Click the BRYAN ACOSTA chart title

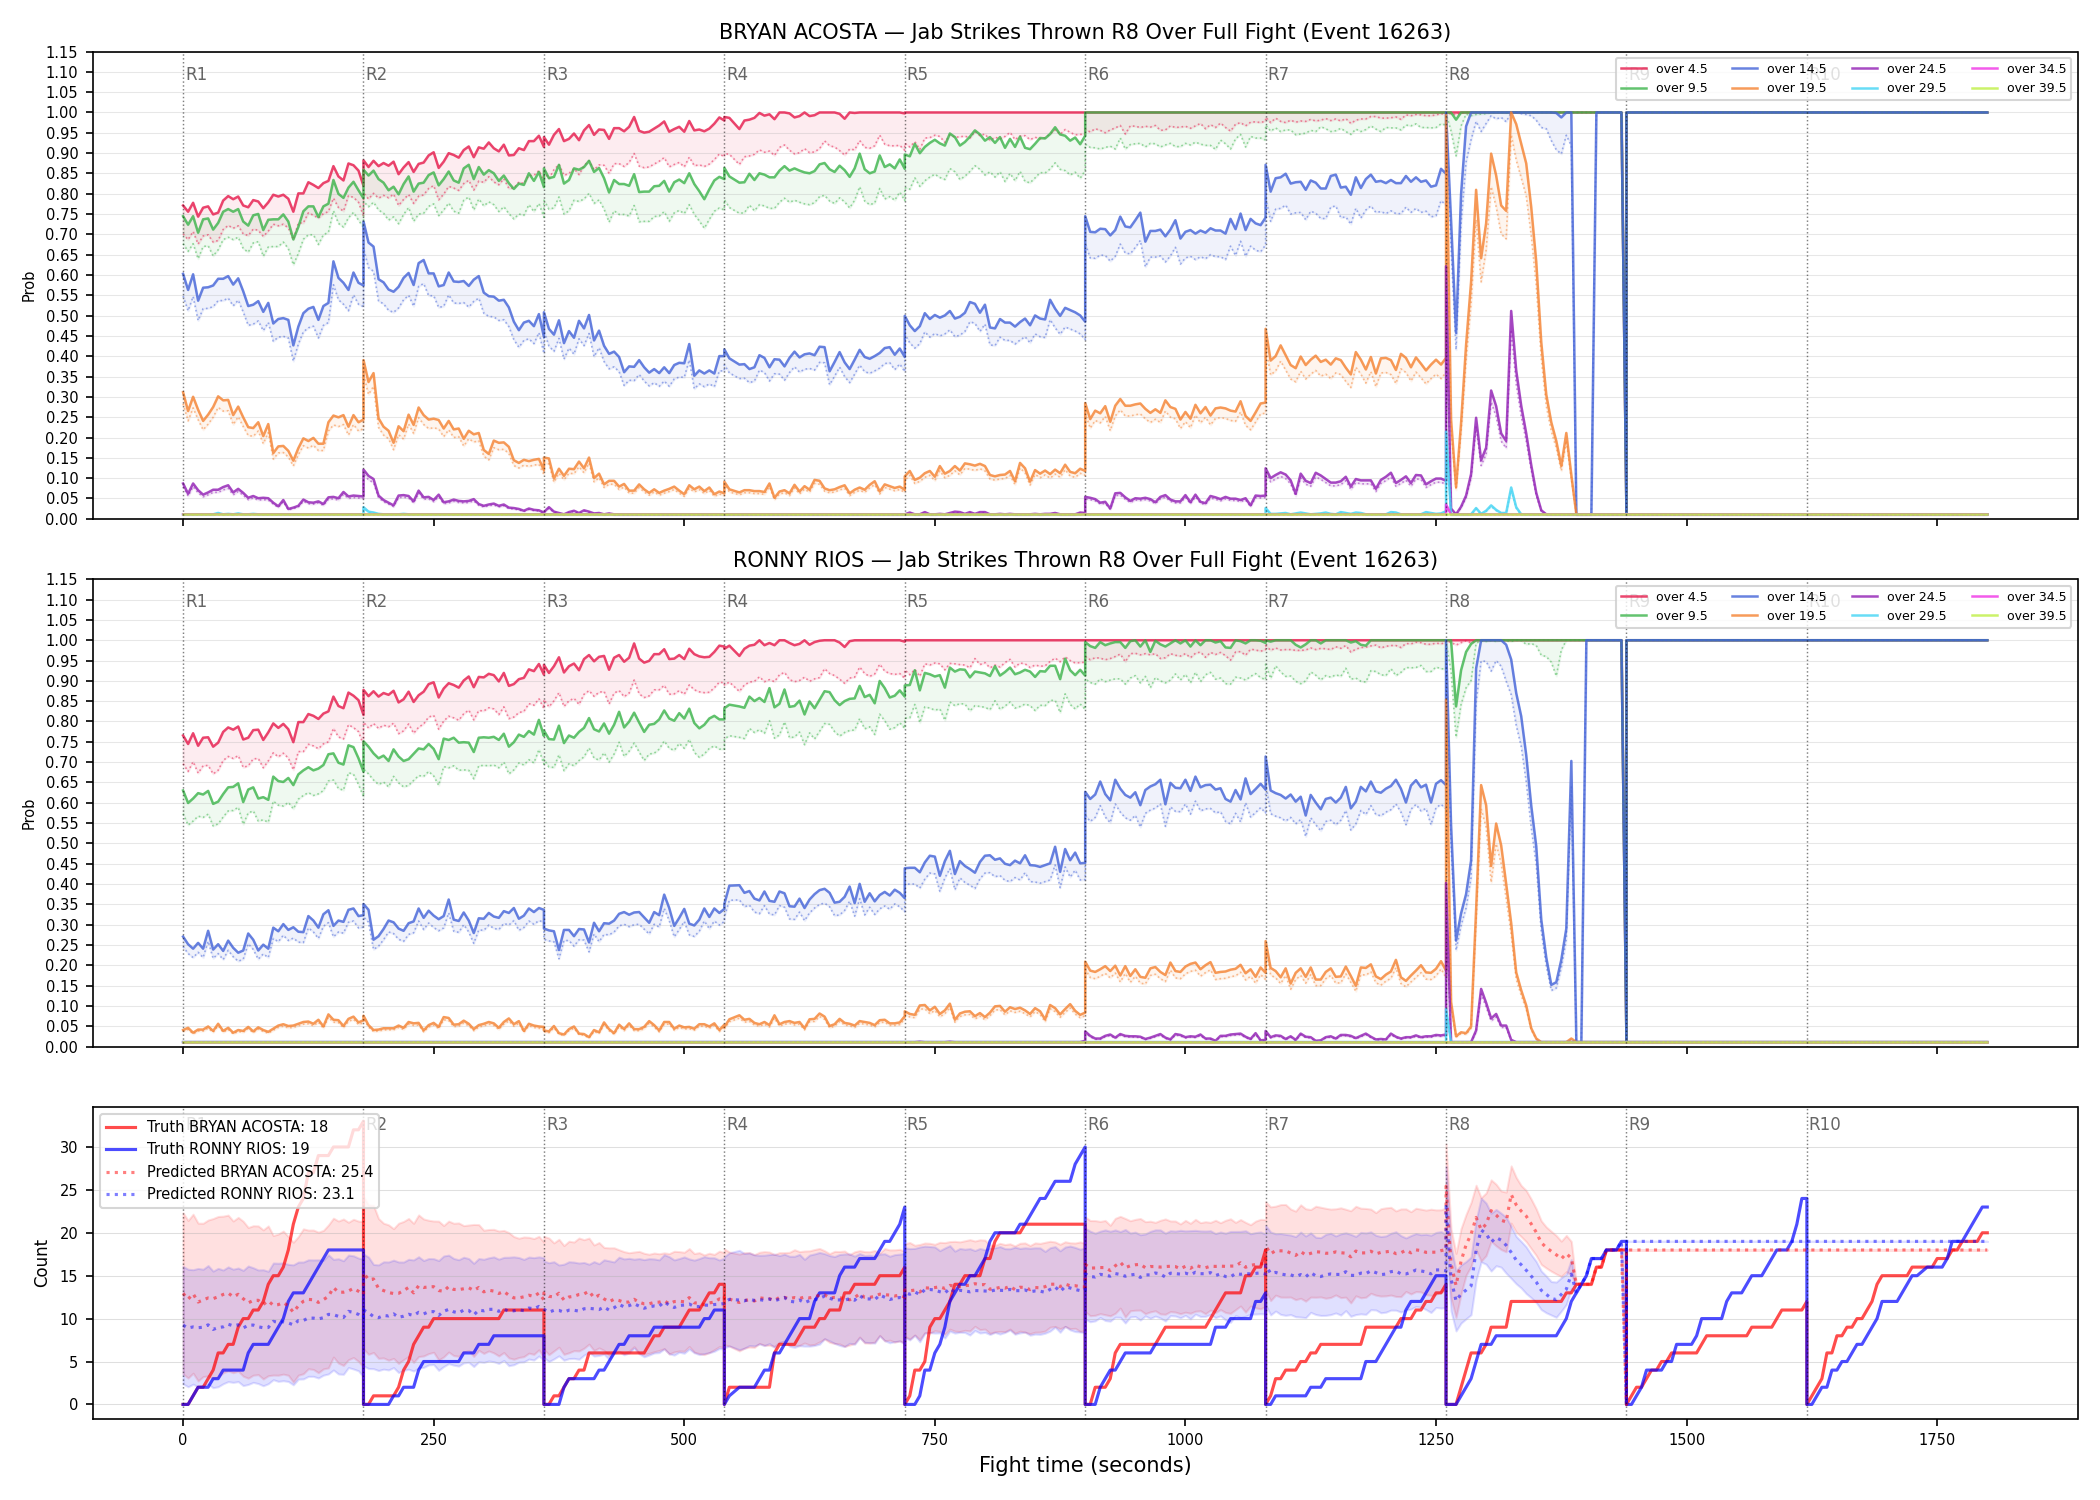(1085, 32)
